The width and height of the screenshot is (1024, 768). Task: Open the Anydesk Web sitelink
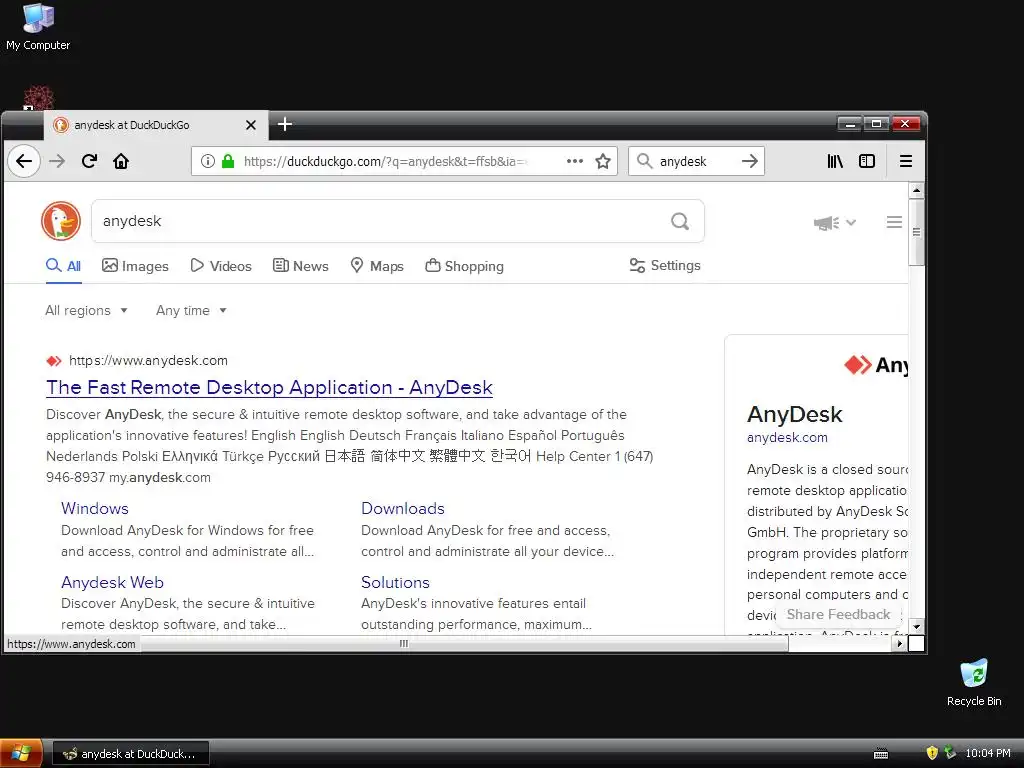coord(112,582)
